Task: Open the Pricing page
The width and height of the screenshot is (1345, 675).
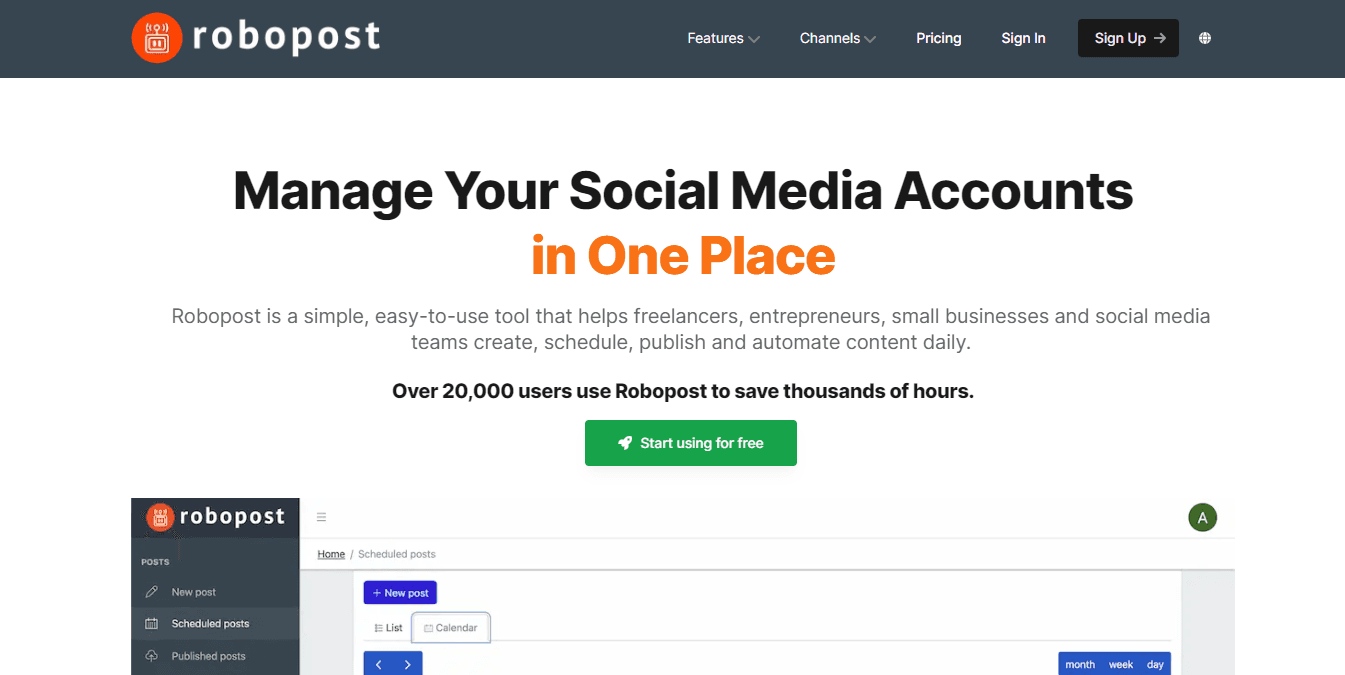Action: pos(938,38)
